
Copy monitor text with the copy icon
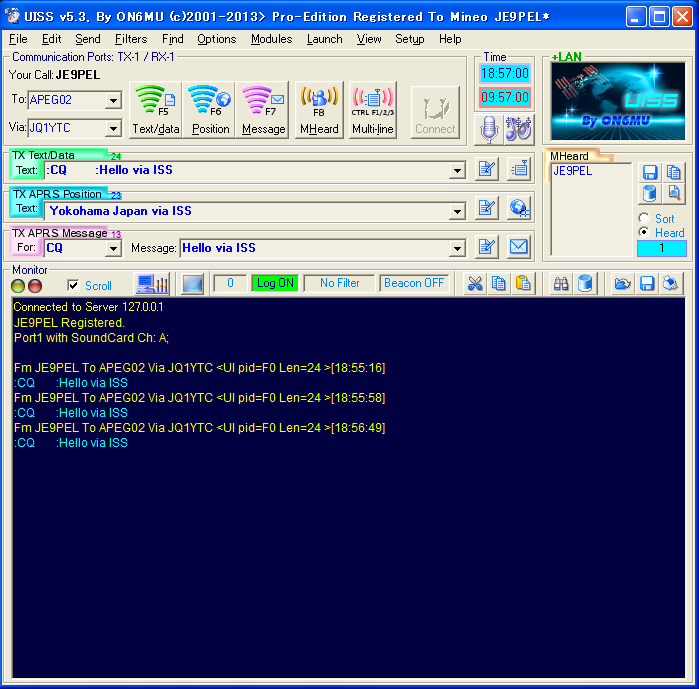(x=498, y=283)
